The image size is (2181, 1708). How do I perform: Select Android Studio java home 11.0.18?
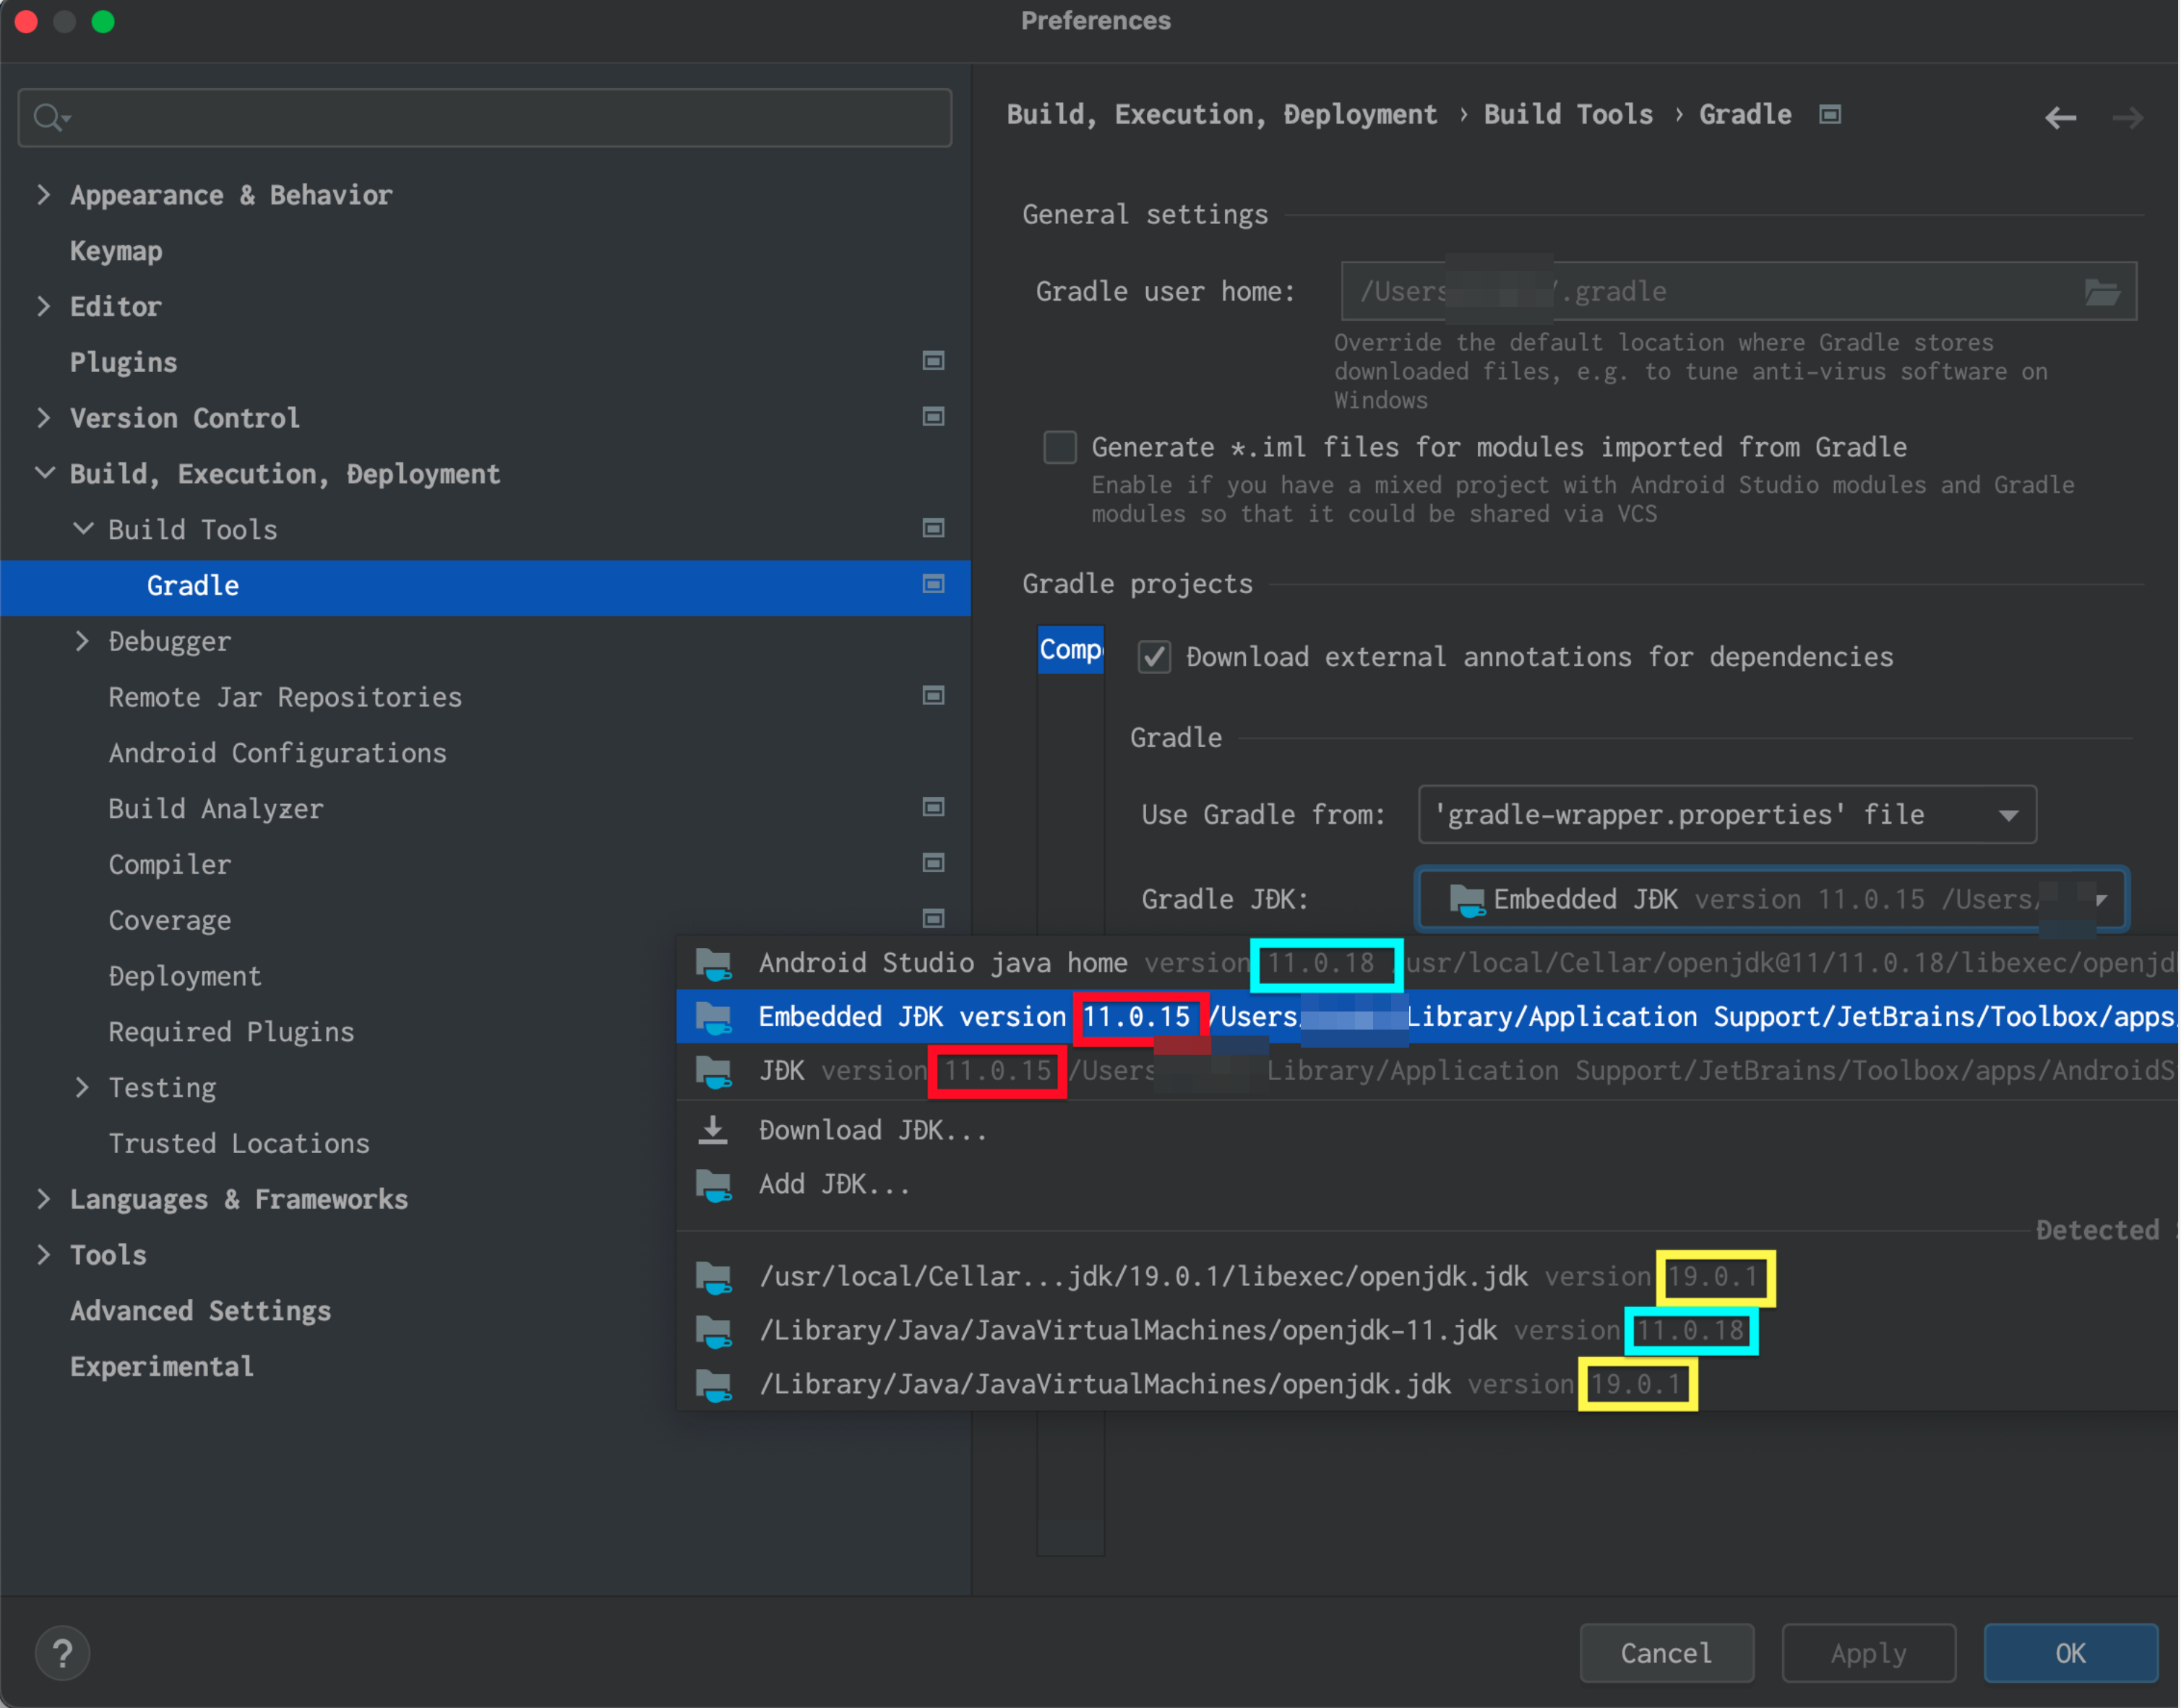click(1427, 964)
